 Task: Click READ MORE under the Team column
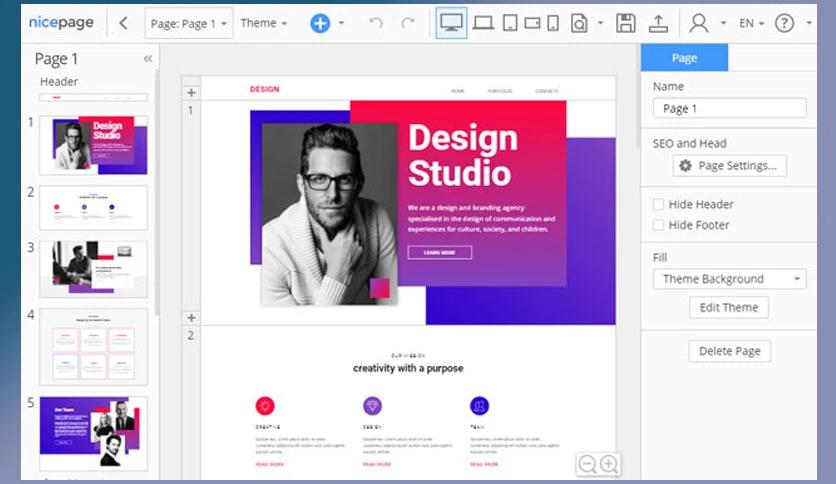484,464
